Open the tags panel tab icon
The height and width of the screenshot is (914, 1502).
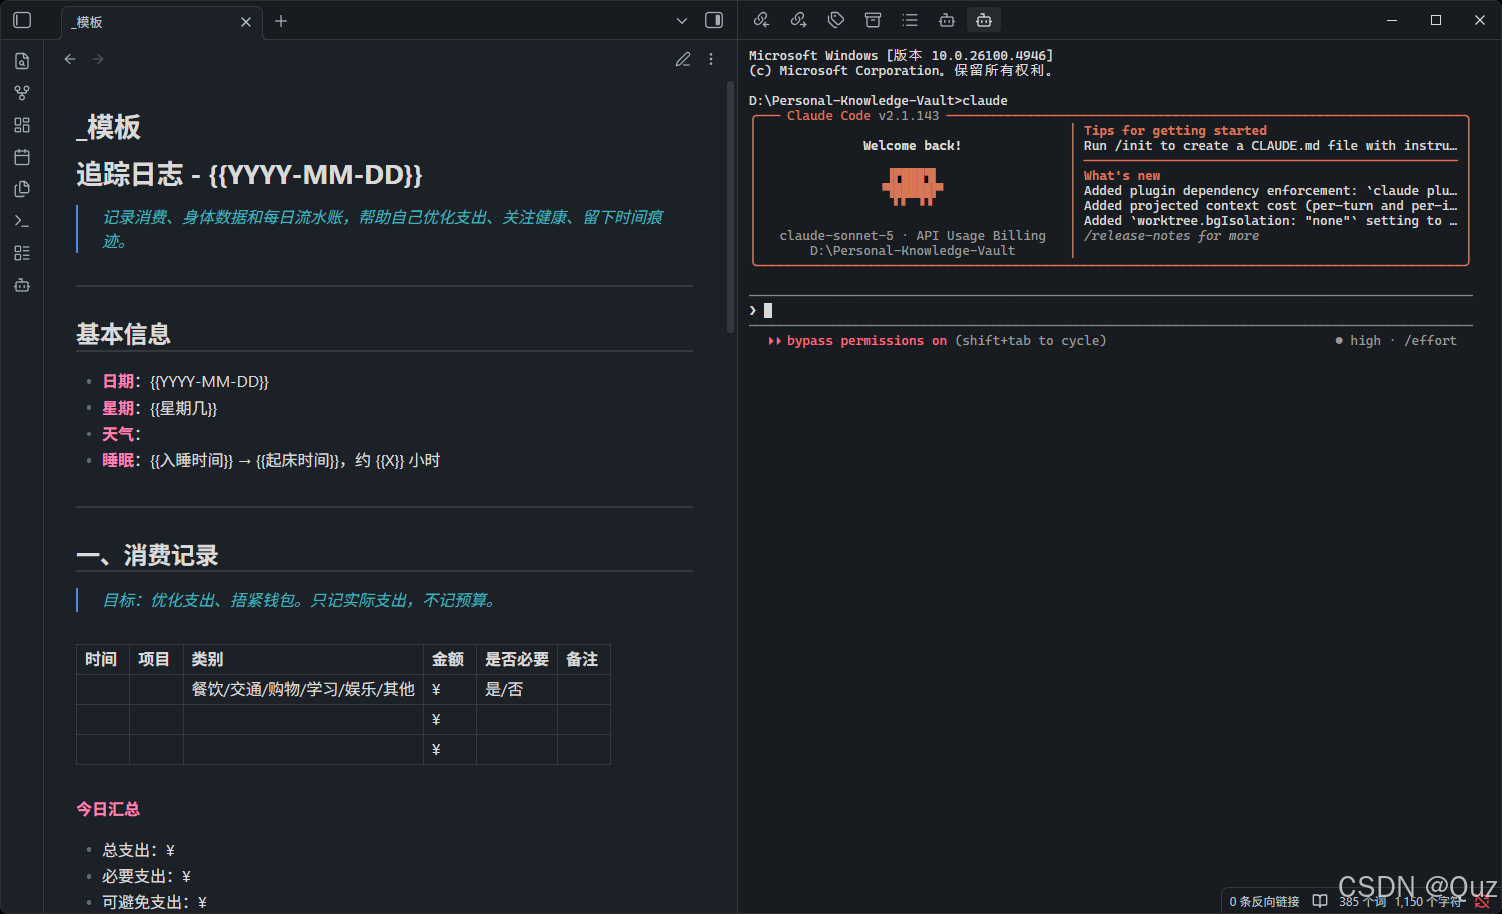836,20
